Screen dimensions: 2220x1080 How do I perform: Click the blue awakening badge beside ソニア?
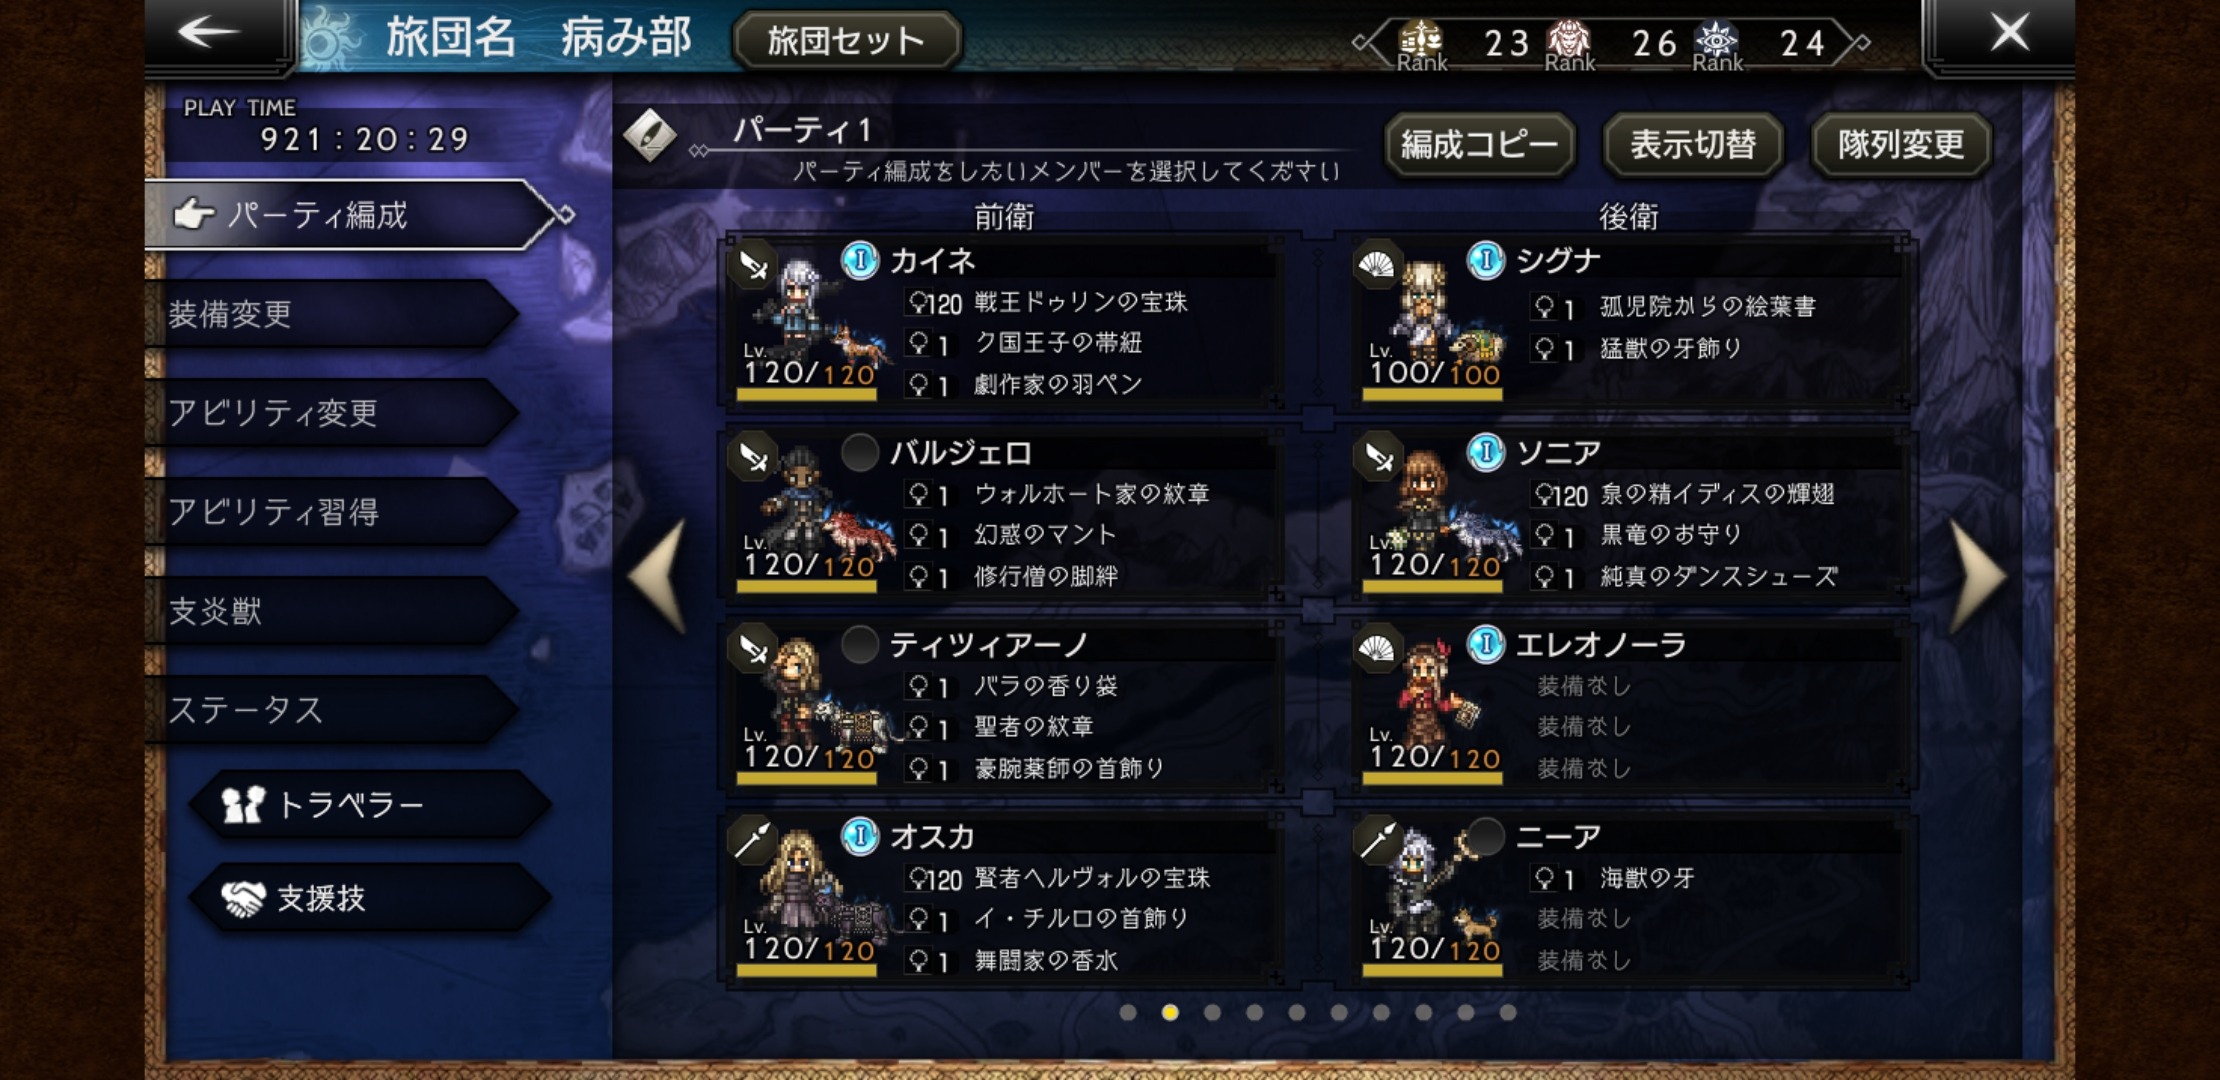1486,453
